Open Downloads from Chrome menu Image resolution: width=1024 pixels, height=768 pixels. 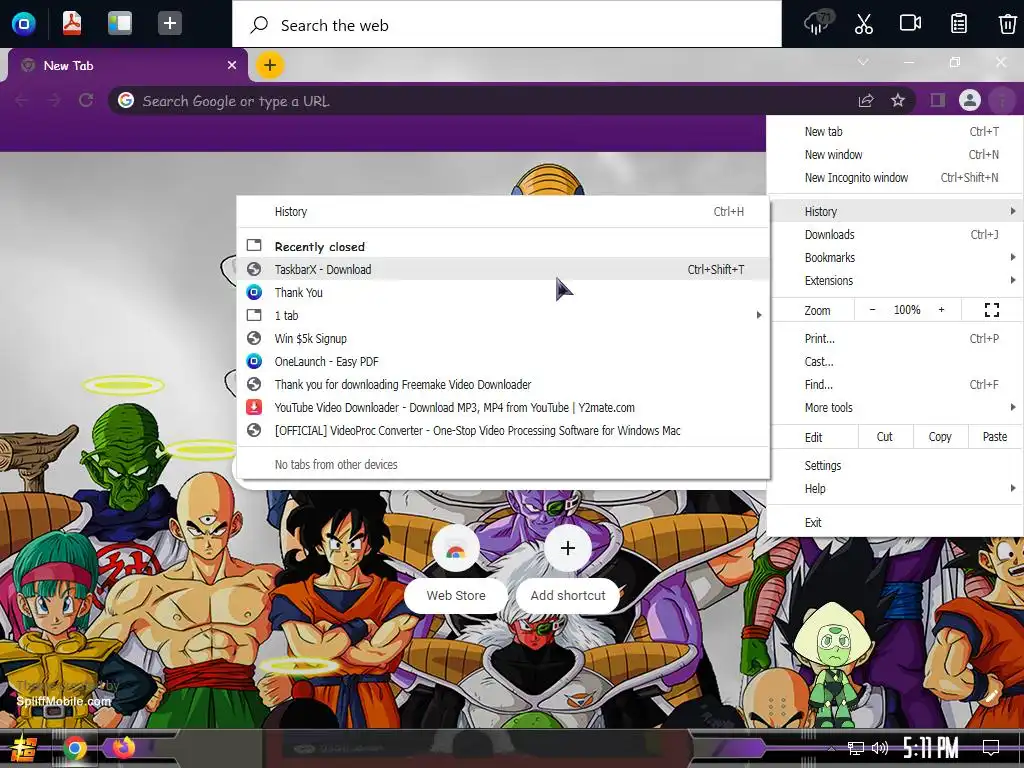895,234
